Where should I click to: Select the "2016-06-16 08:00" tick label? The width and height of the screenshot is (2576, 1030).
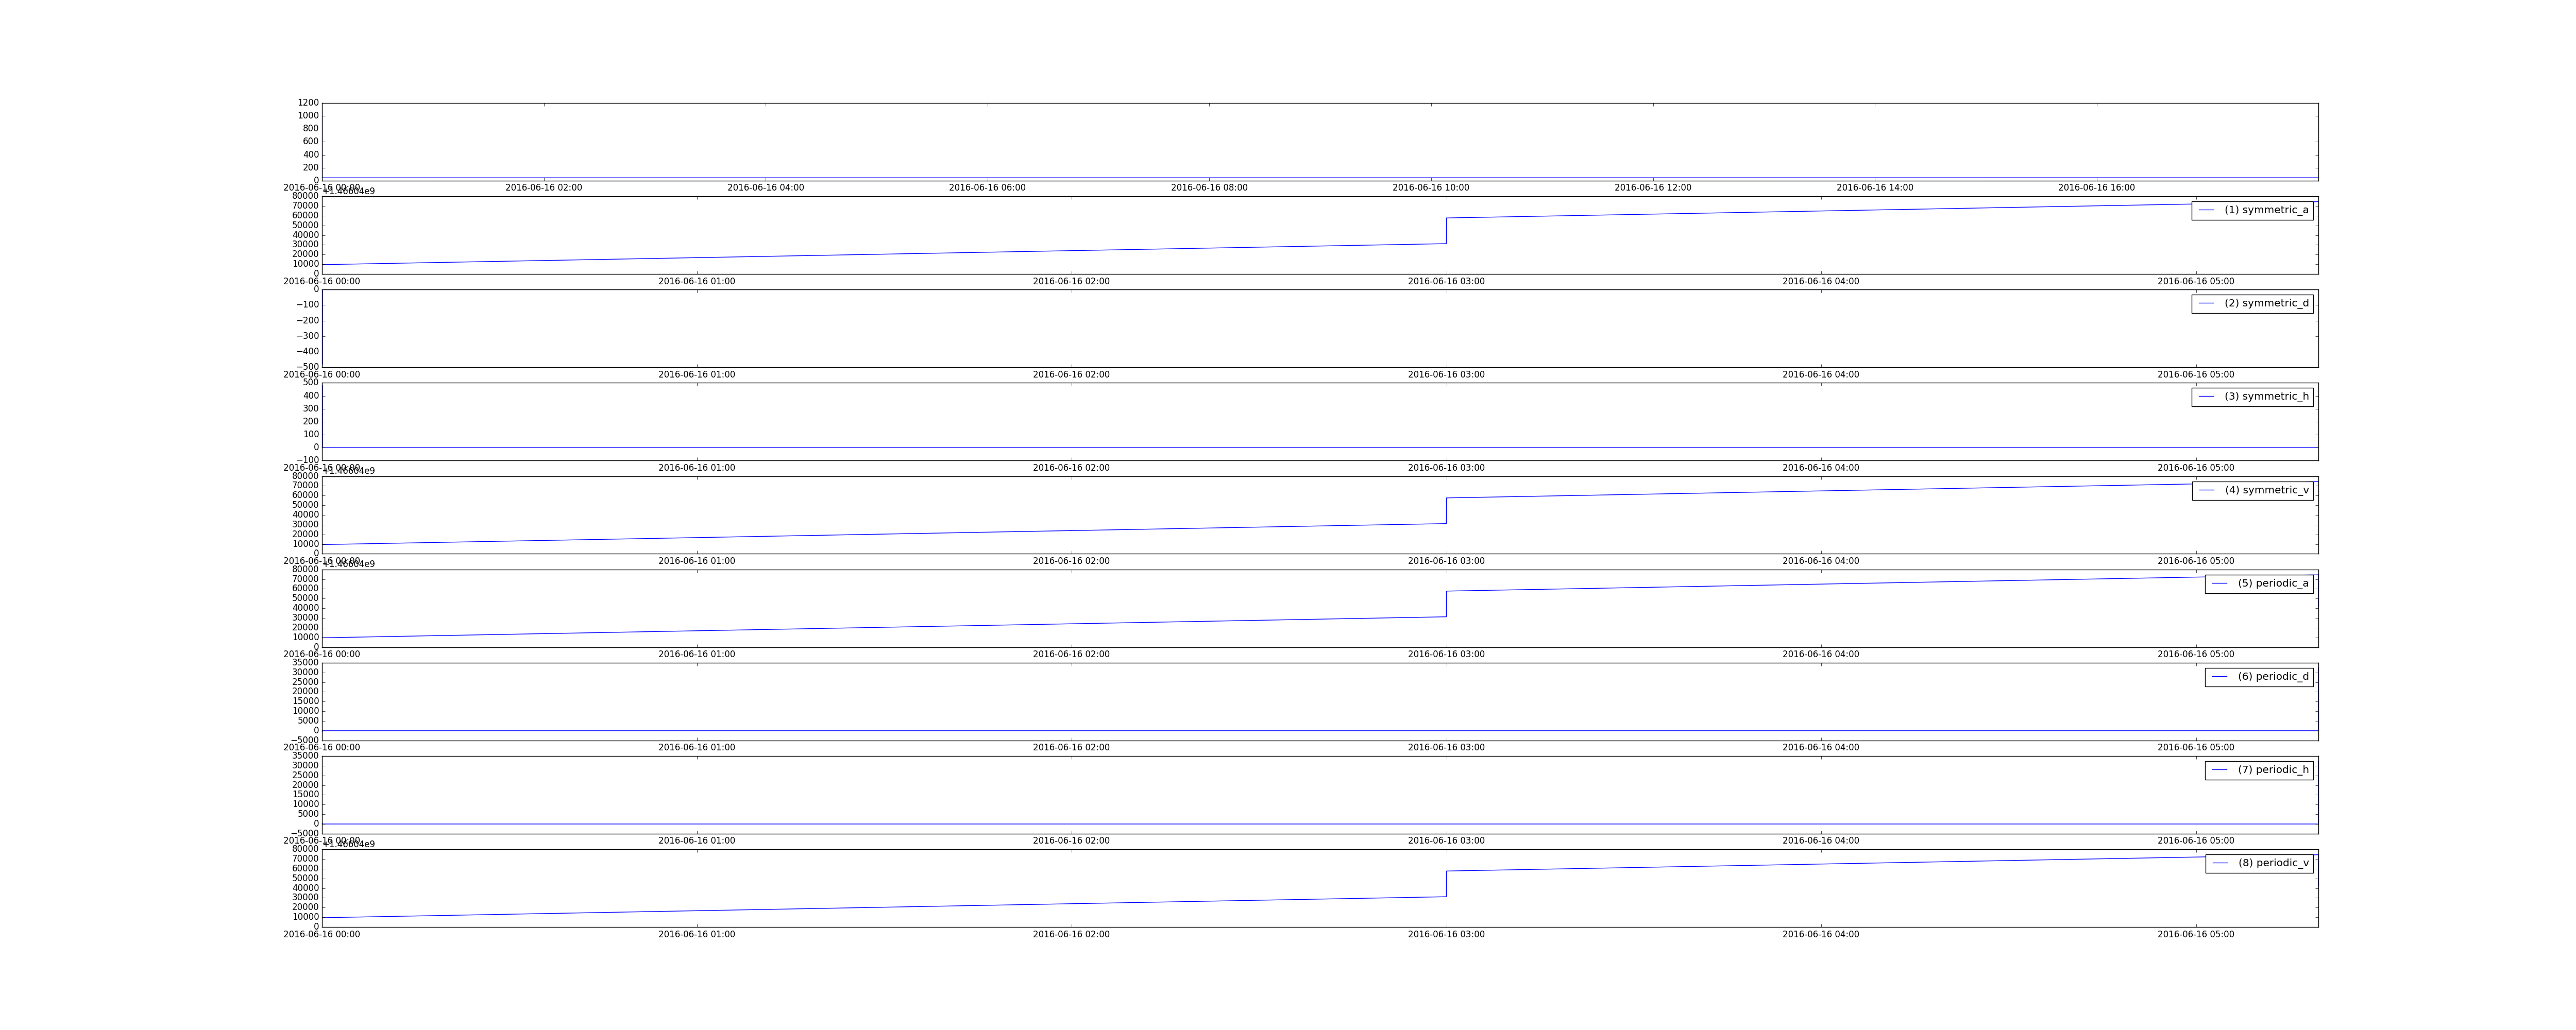coord(1209,187)
